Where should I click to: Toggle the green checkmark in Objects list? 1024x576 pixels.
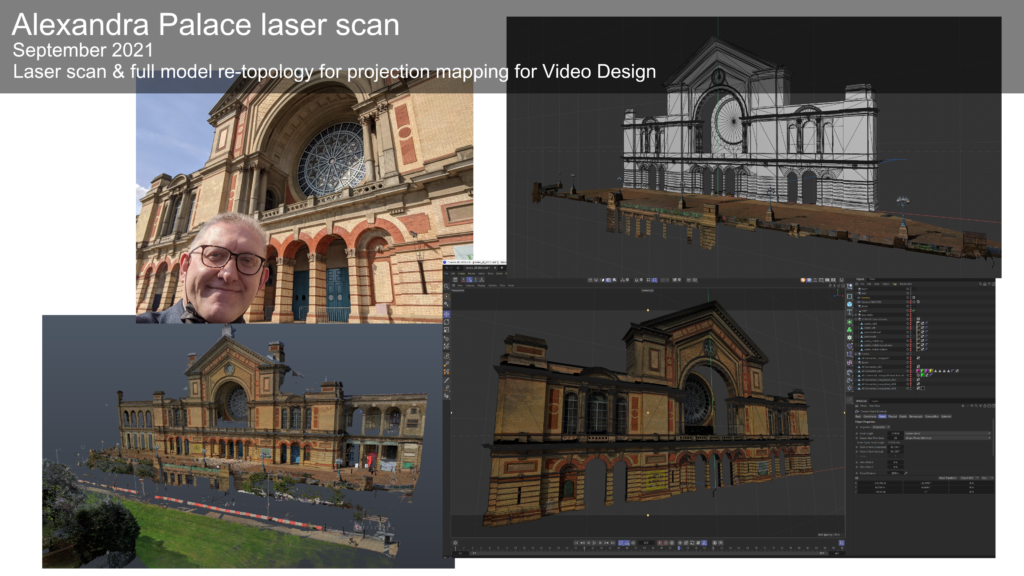tap(914, 310)
